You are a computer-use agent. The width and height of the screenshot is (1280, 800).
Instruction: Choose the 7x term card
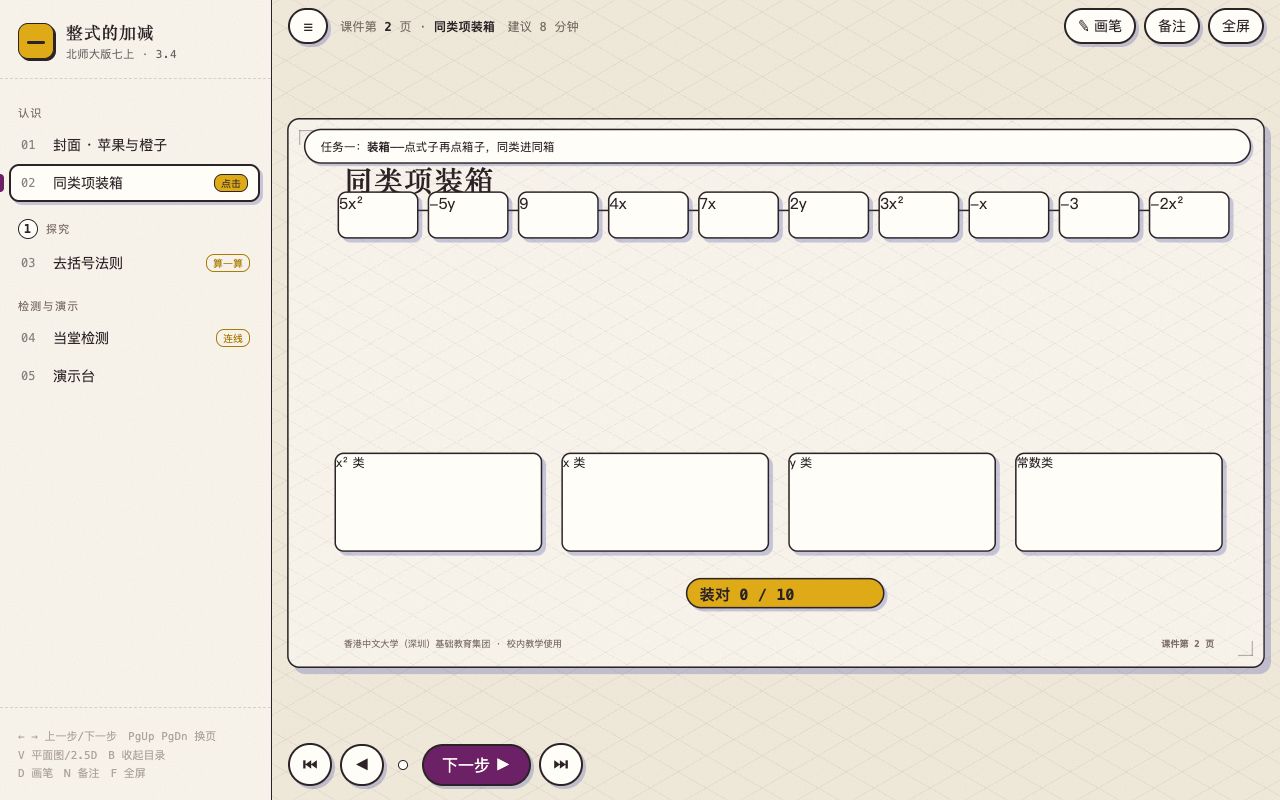[738, 215]
